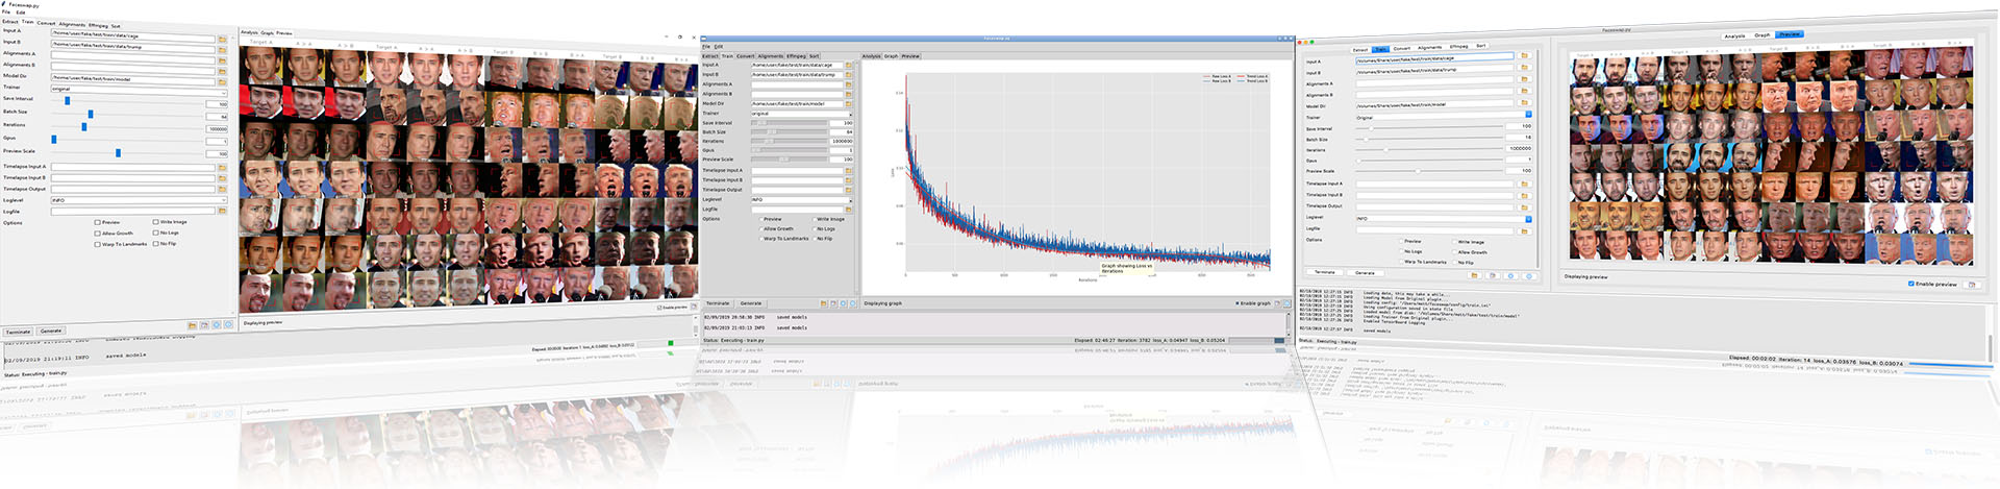Viewport: 2000px width, 489px height.
Task: Click the Generate button in the middle window
Action: tap(751, 303)
